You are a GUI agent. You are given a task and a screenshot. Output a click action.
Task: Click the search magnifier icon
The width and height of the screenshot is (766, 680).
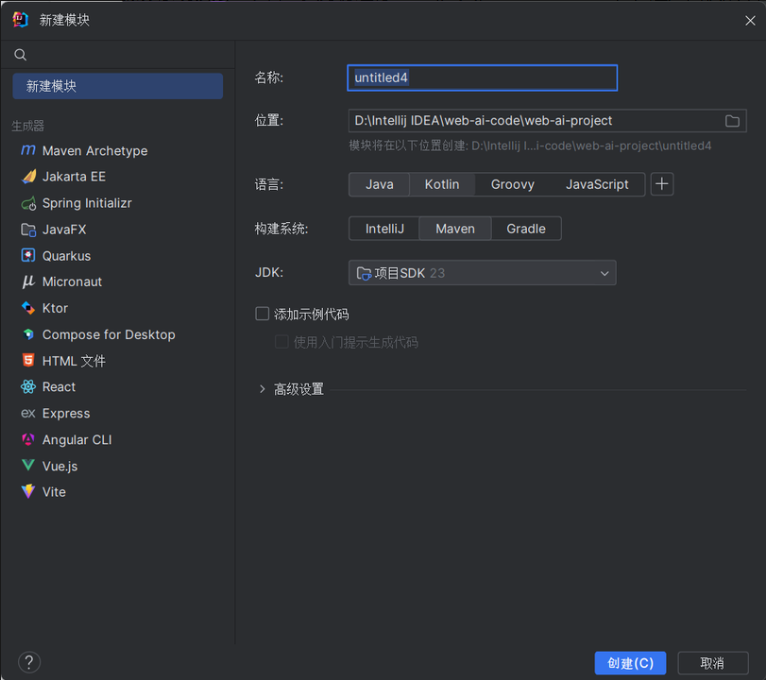click(20, 55)
